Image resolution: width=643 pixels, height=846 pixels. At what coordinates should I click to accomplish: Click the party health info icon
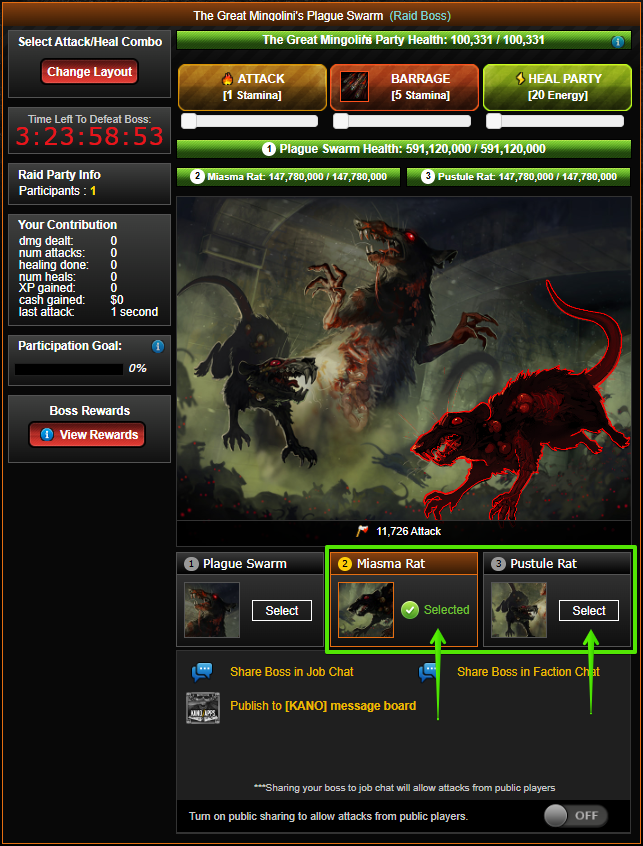coord(618,42)
